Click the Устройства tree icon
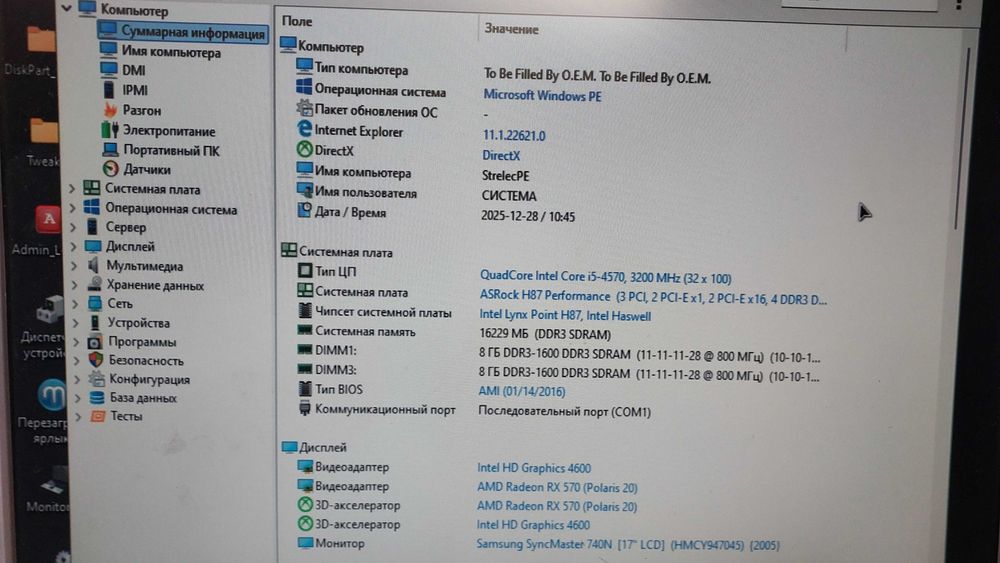The image size is (1000, 563). [95, 322]
